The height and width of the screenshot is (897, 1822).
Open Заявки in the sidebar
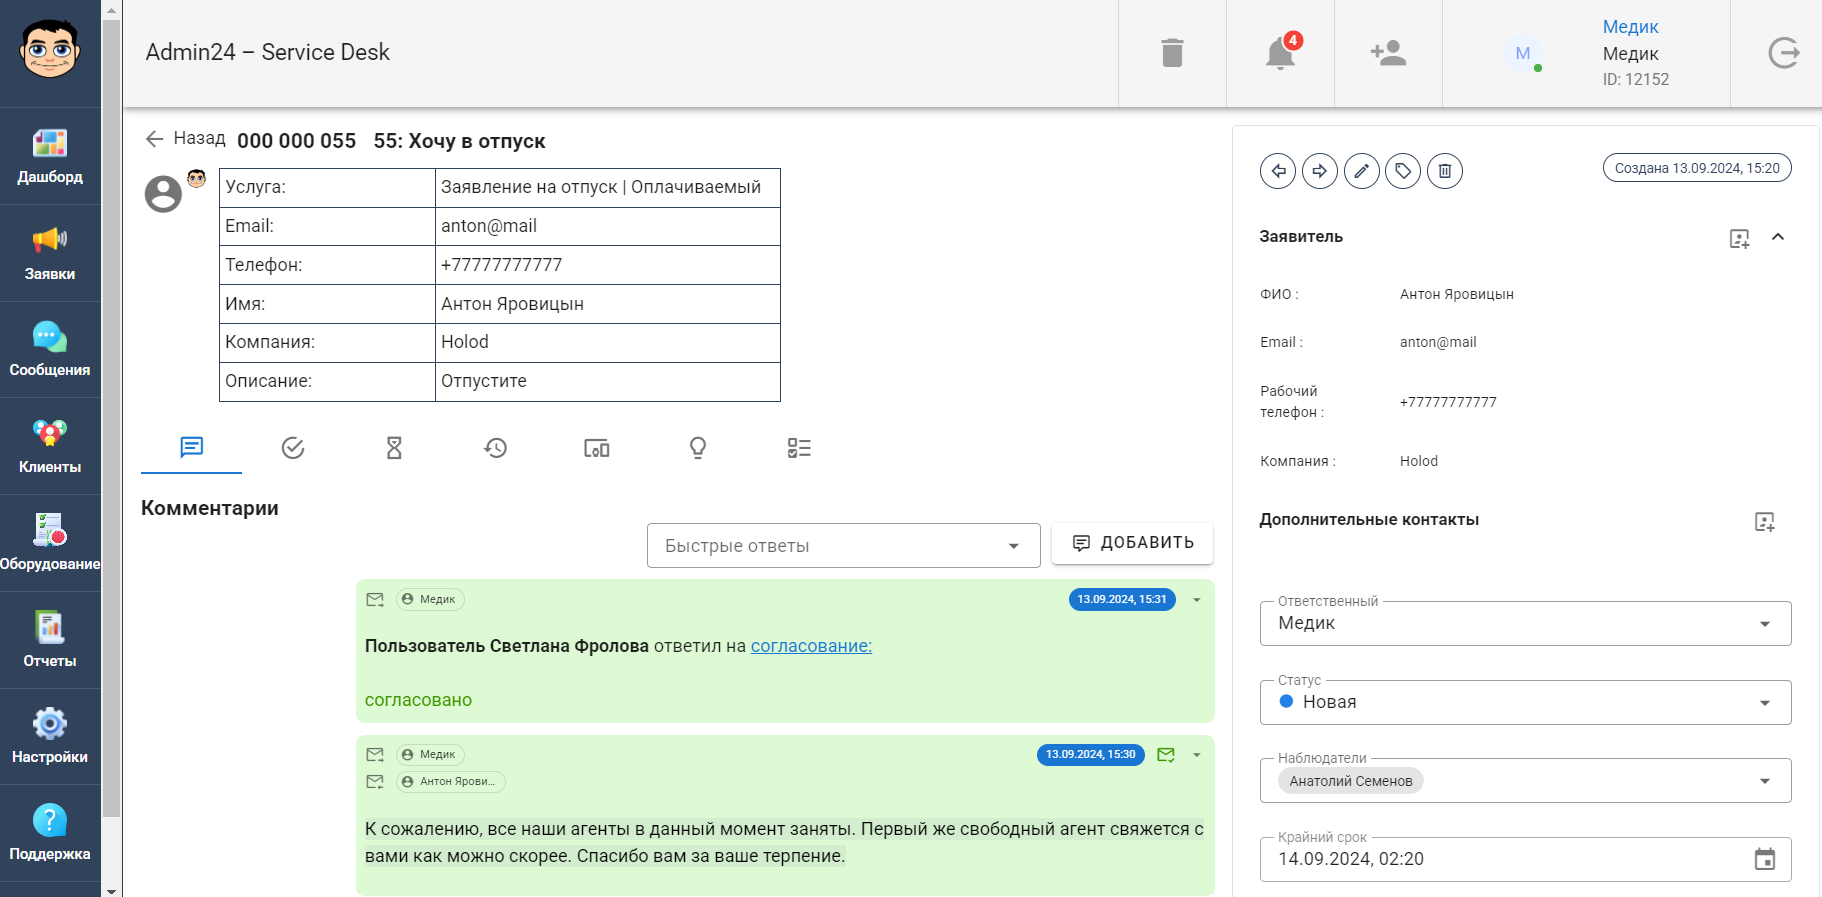(x=50, y=253)
